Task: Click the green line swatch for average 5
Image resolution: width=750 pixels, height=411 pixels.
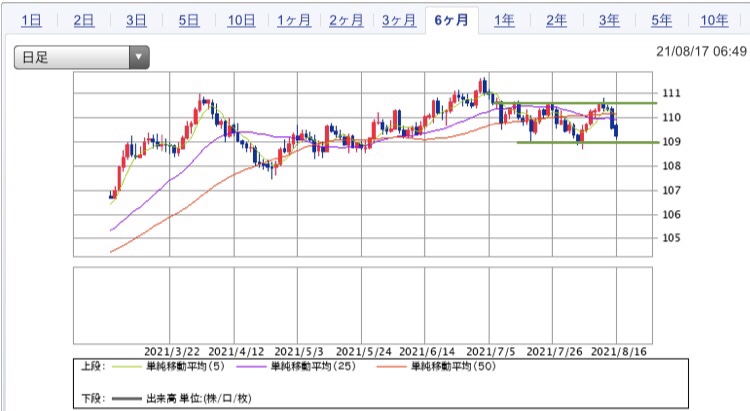Action: 127,367
